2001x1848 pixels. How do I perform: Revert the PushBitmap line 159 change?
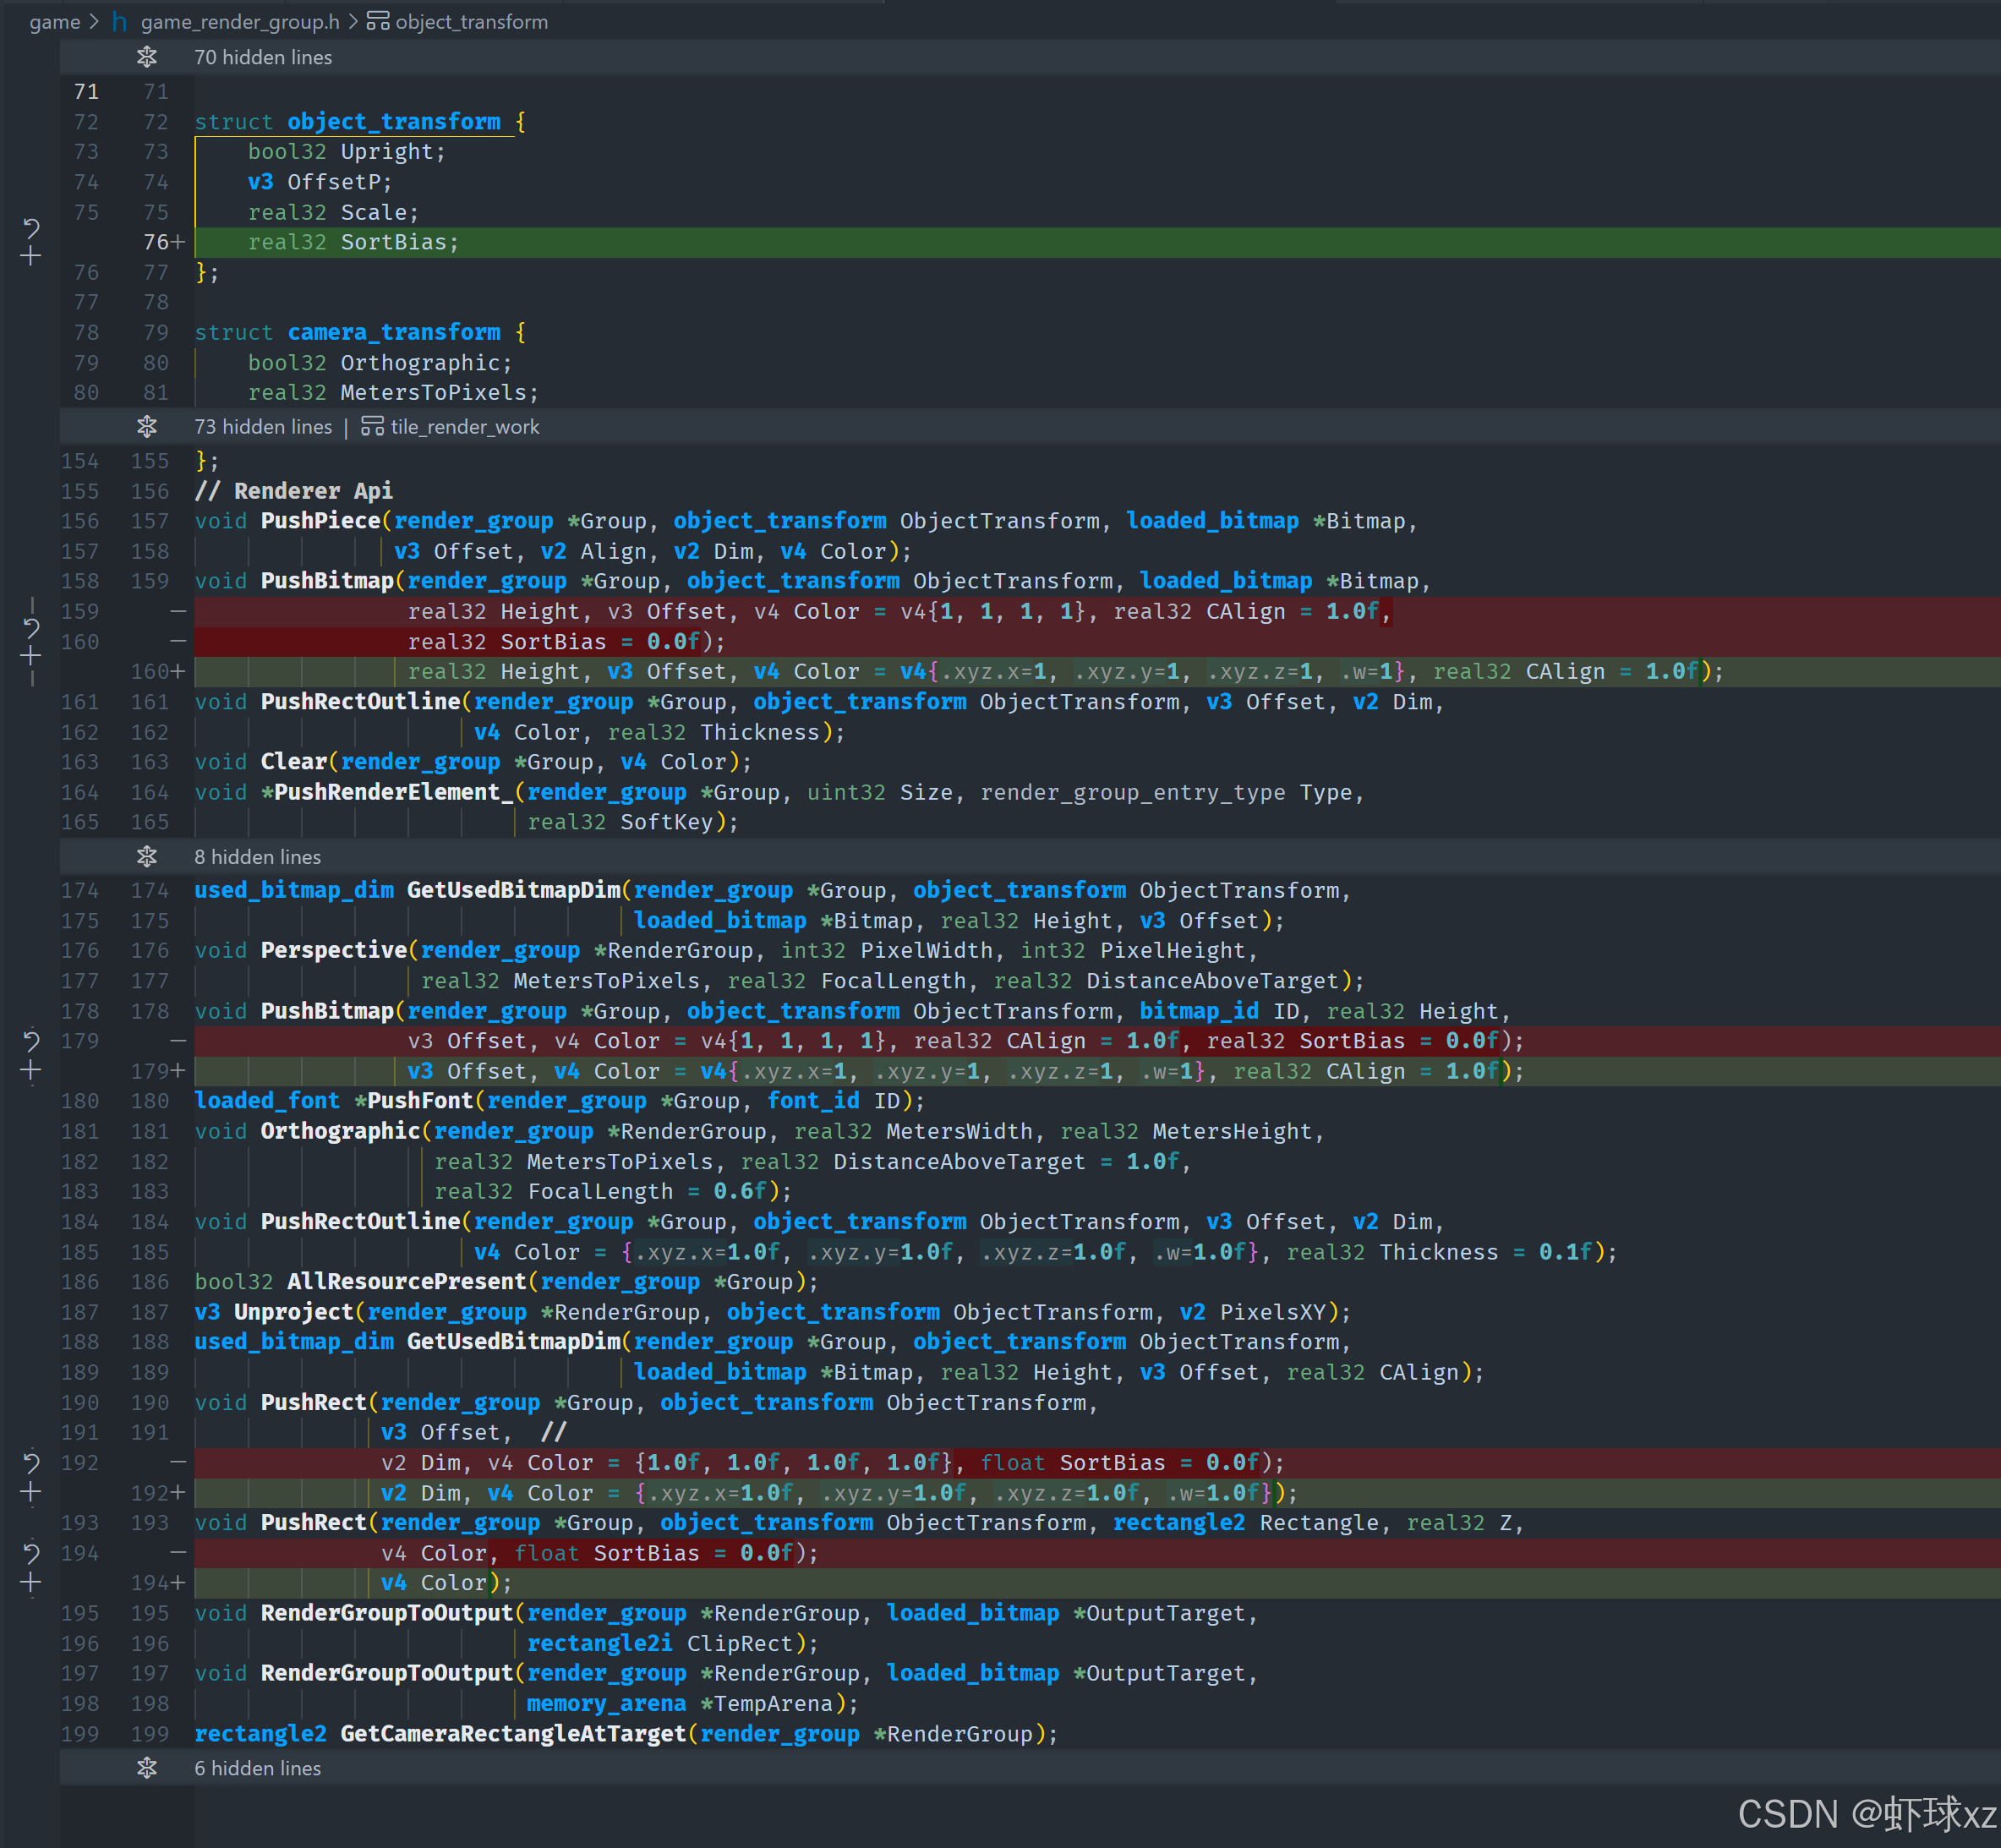click(31, 628)
